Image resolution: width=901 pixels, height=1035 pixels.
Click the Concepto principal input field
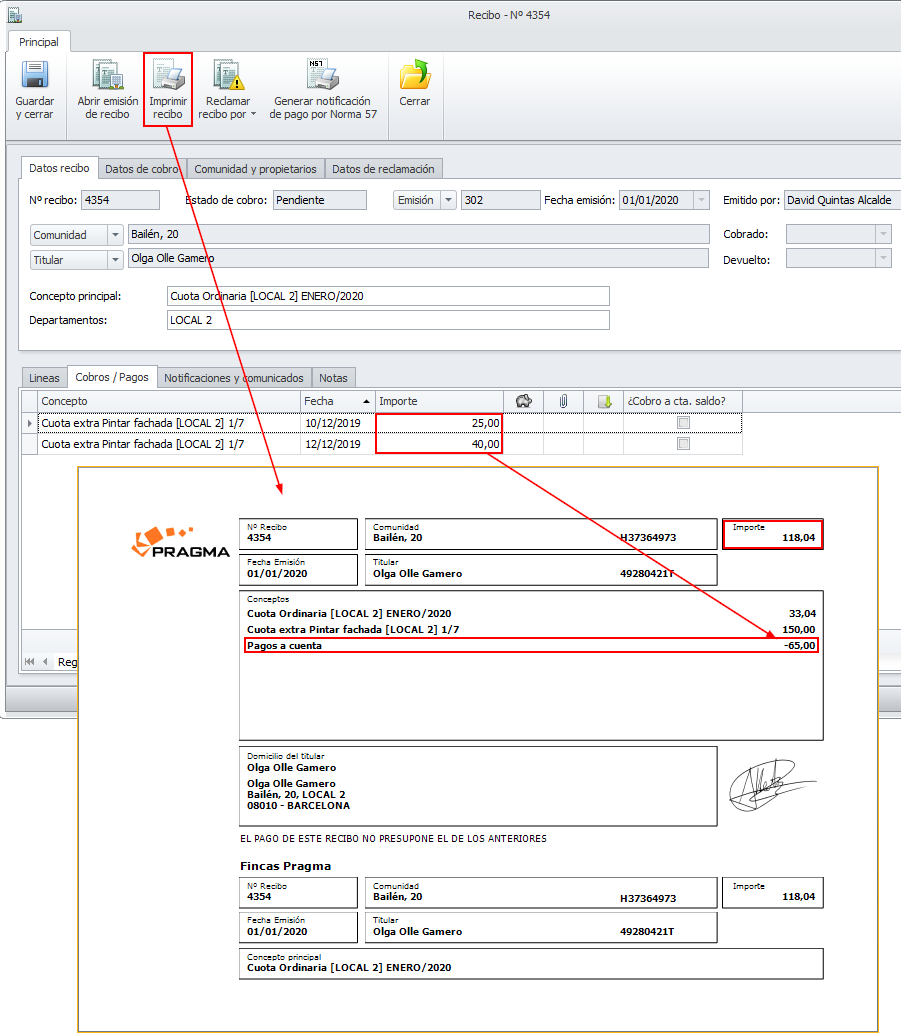point(388,296)
